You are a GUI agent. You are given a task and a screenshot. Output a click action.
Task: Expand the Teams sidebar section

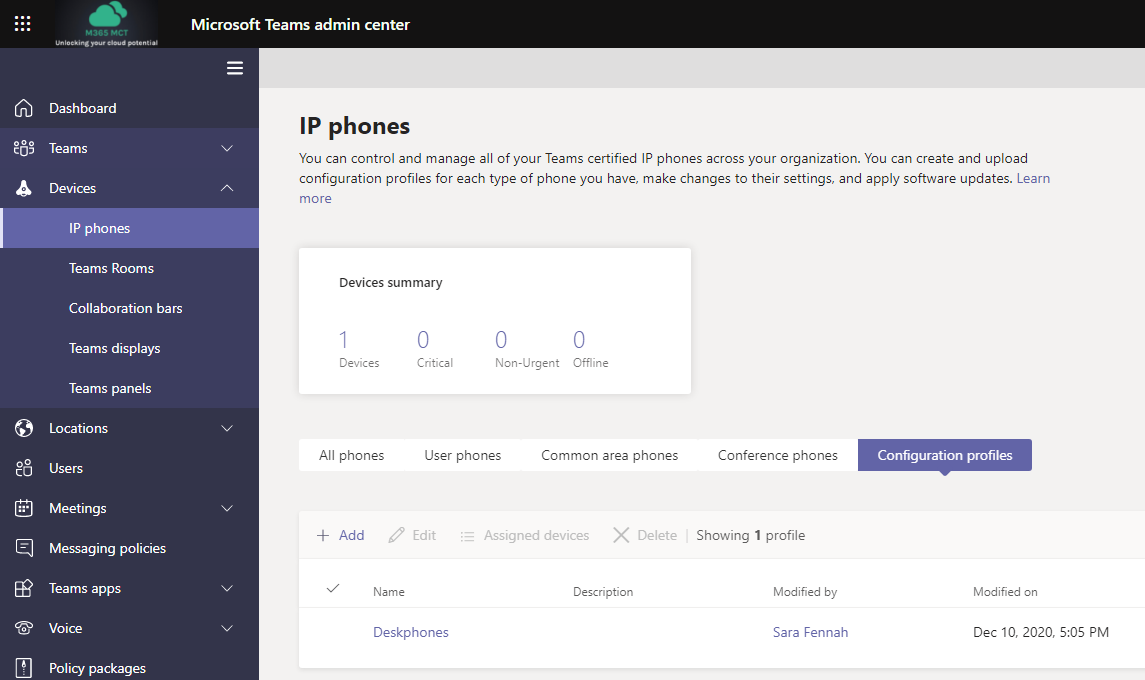click(227, 148)
